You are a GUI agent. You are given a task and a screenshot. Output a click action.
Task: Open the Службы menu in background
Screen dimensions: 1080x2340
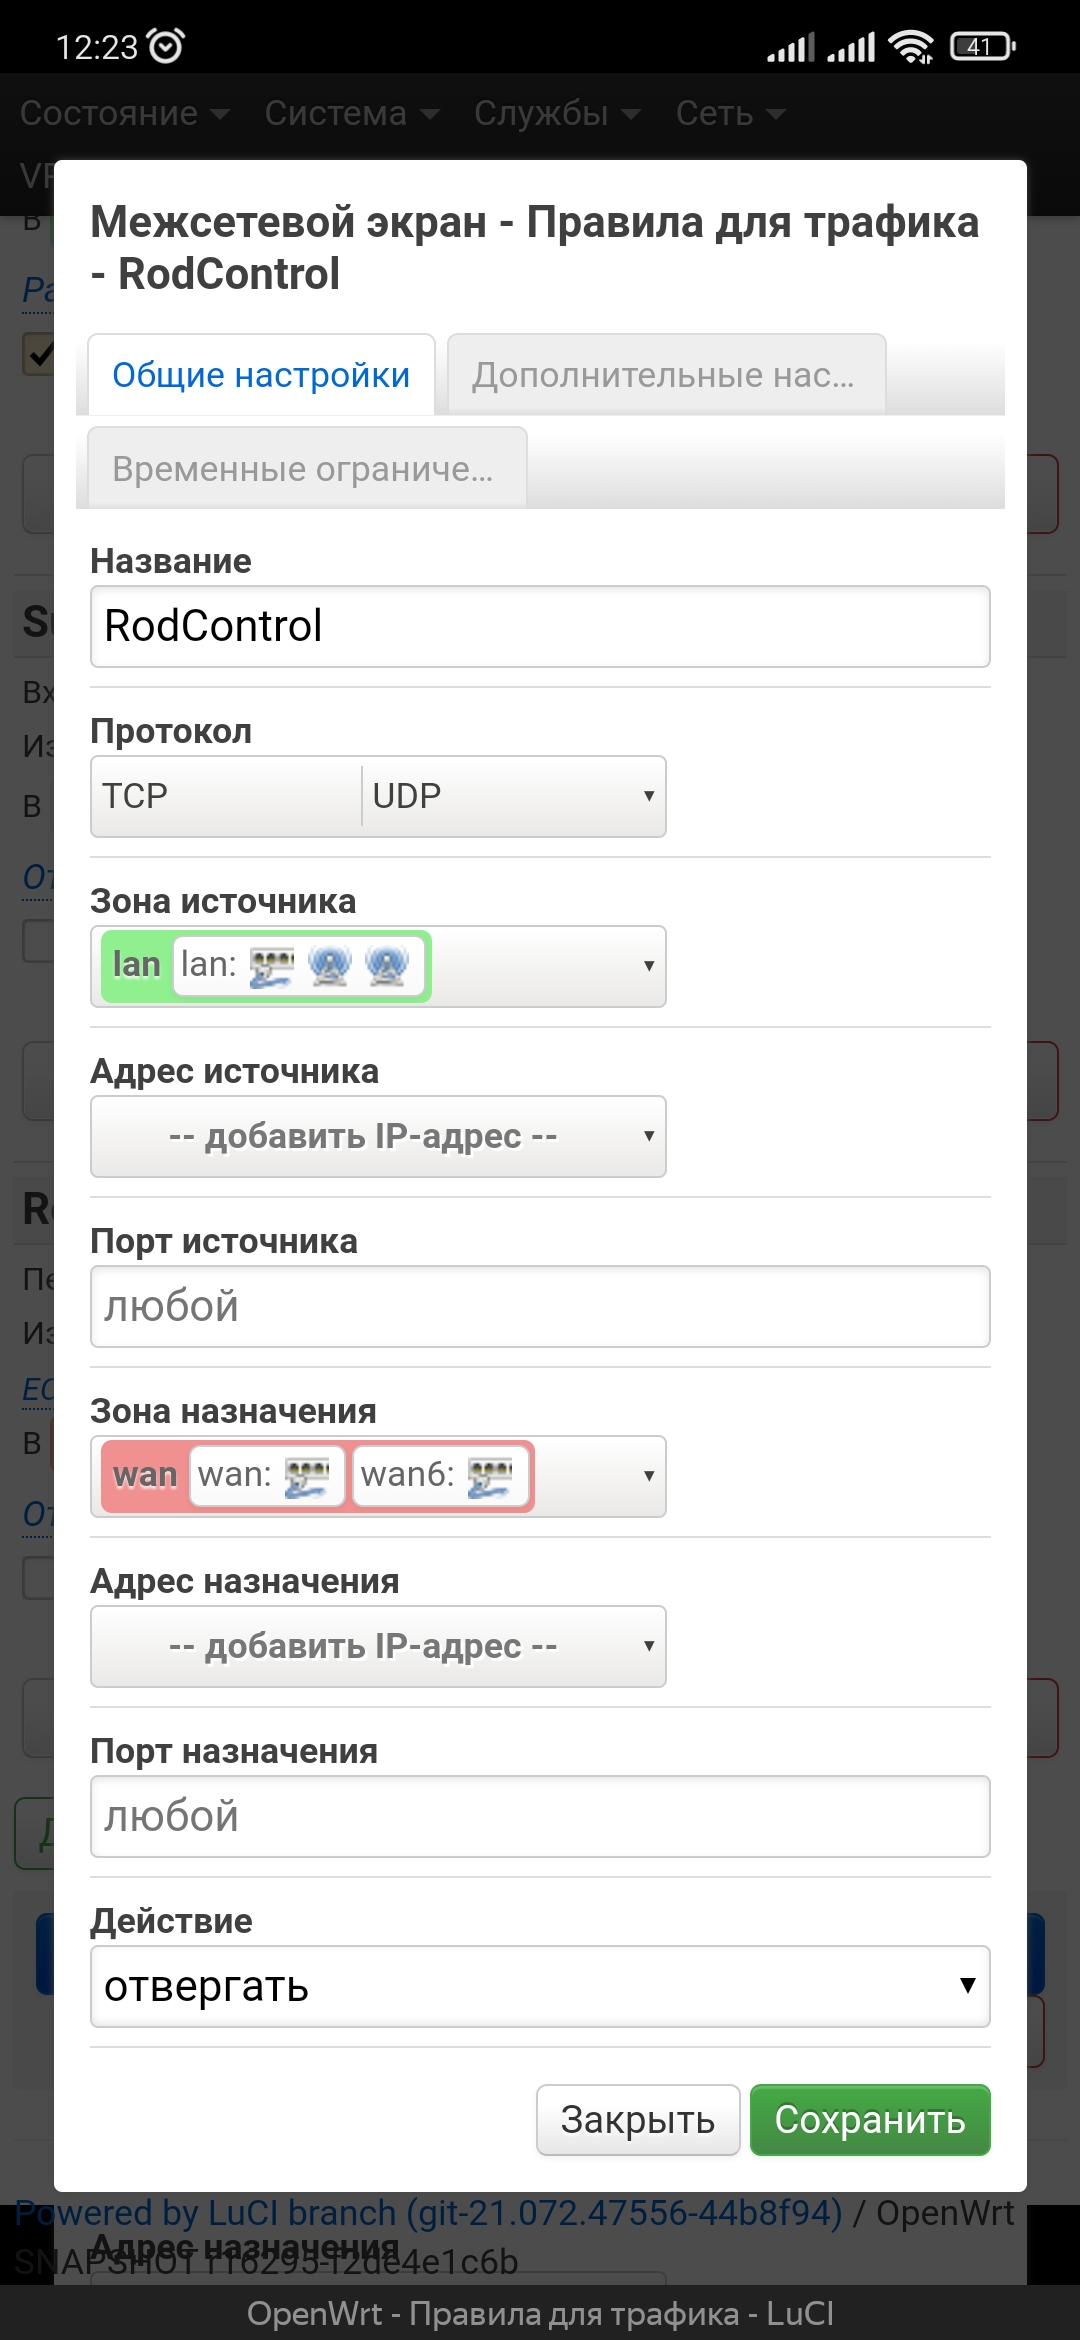tap(557, 113)
